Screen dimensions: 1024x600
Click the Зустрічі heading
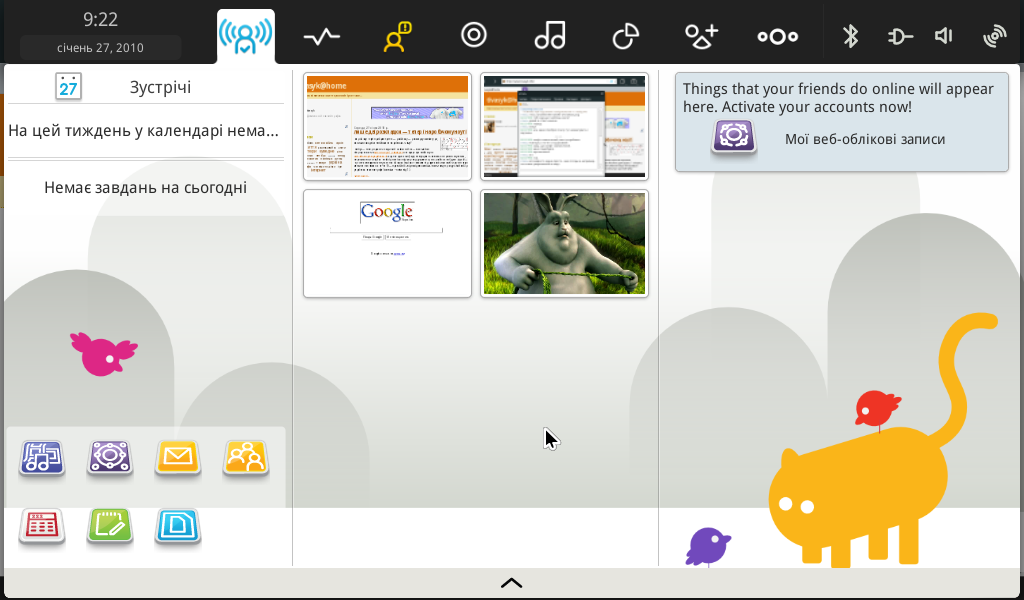[x=161, y=87]
